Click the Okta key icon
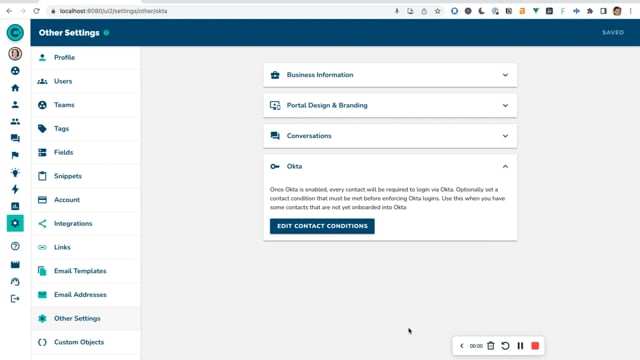This screenshot has width=640, height=360. tap(275, 166)
